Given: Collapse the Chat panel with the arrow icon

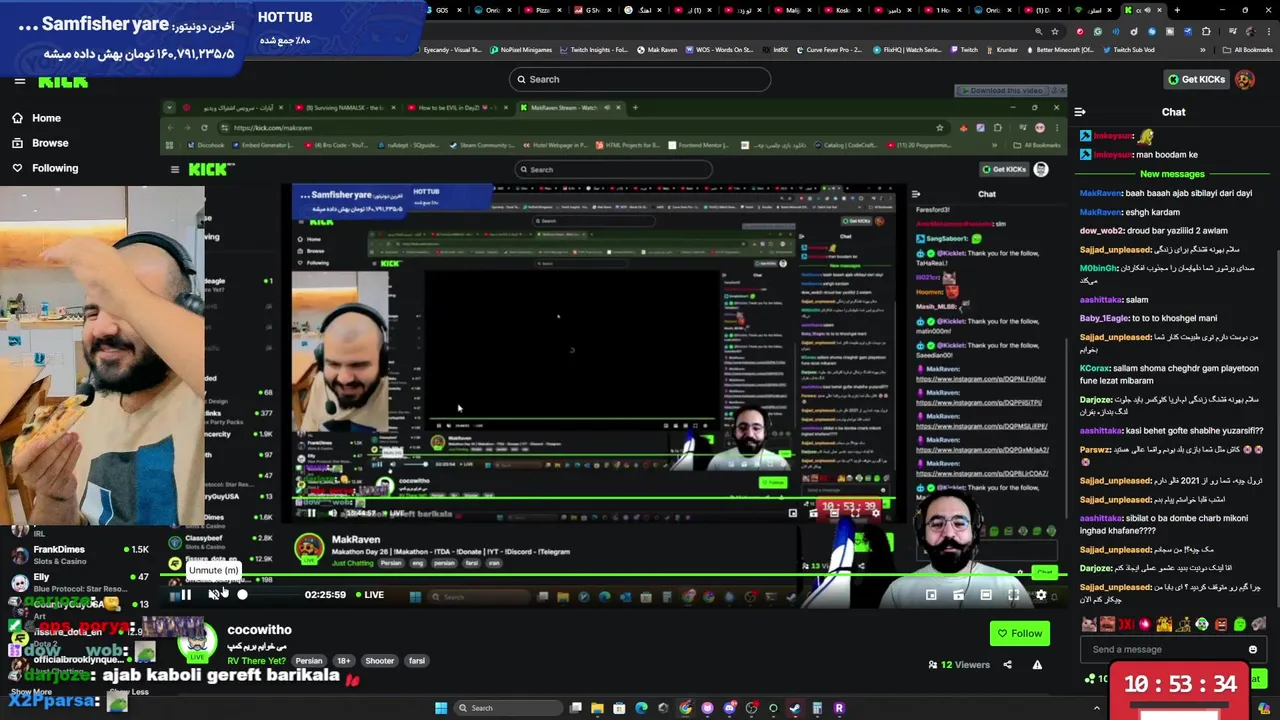Looking at the screenshot, I should click(x=1081, y=112).
